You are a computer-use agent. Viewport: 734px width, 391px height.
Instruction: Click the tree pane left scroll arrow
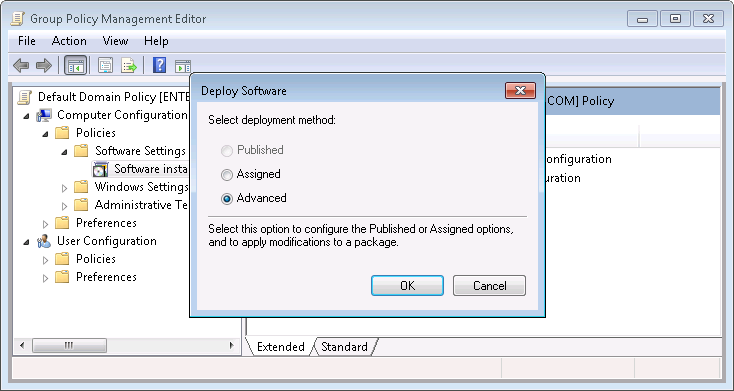[22, 346]
